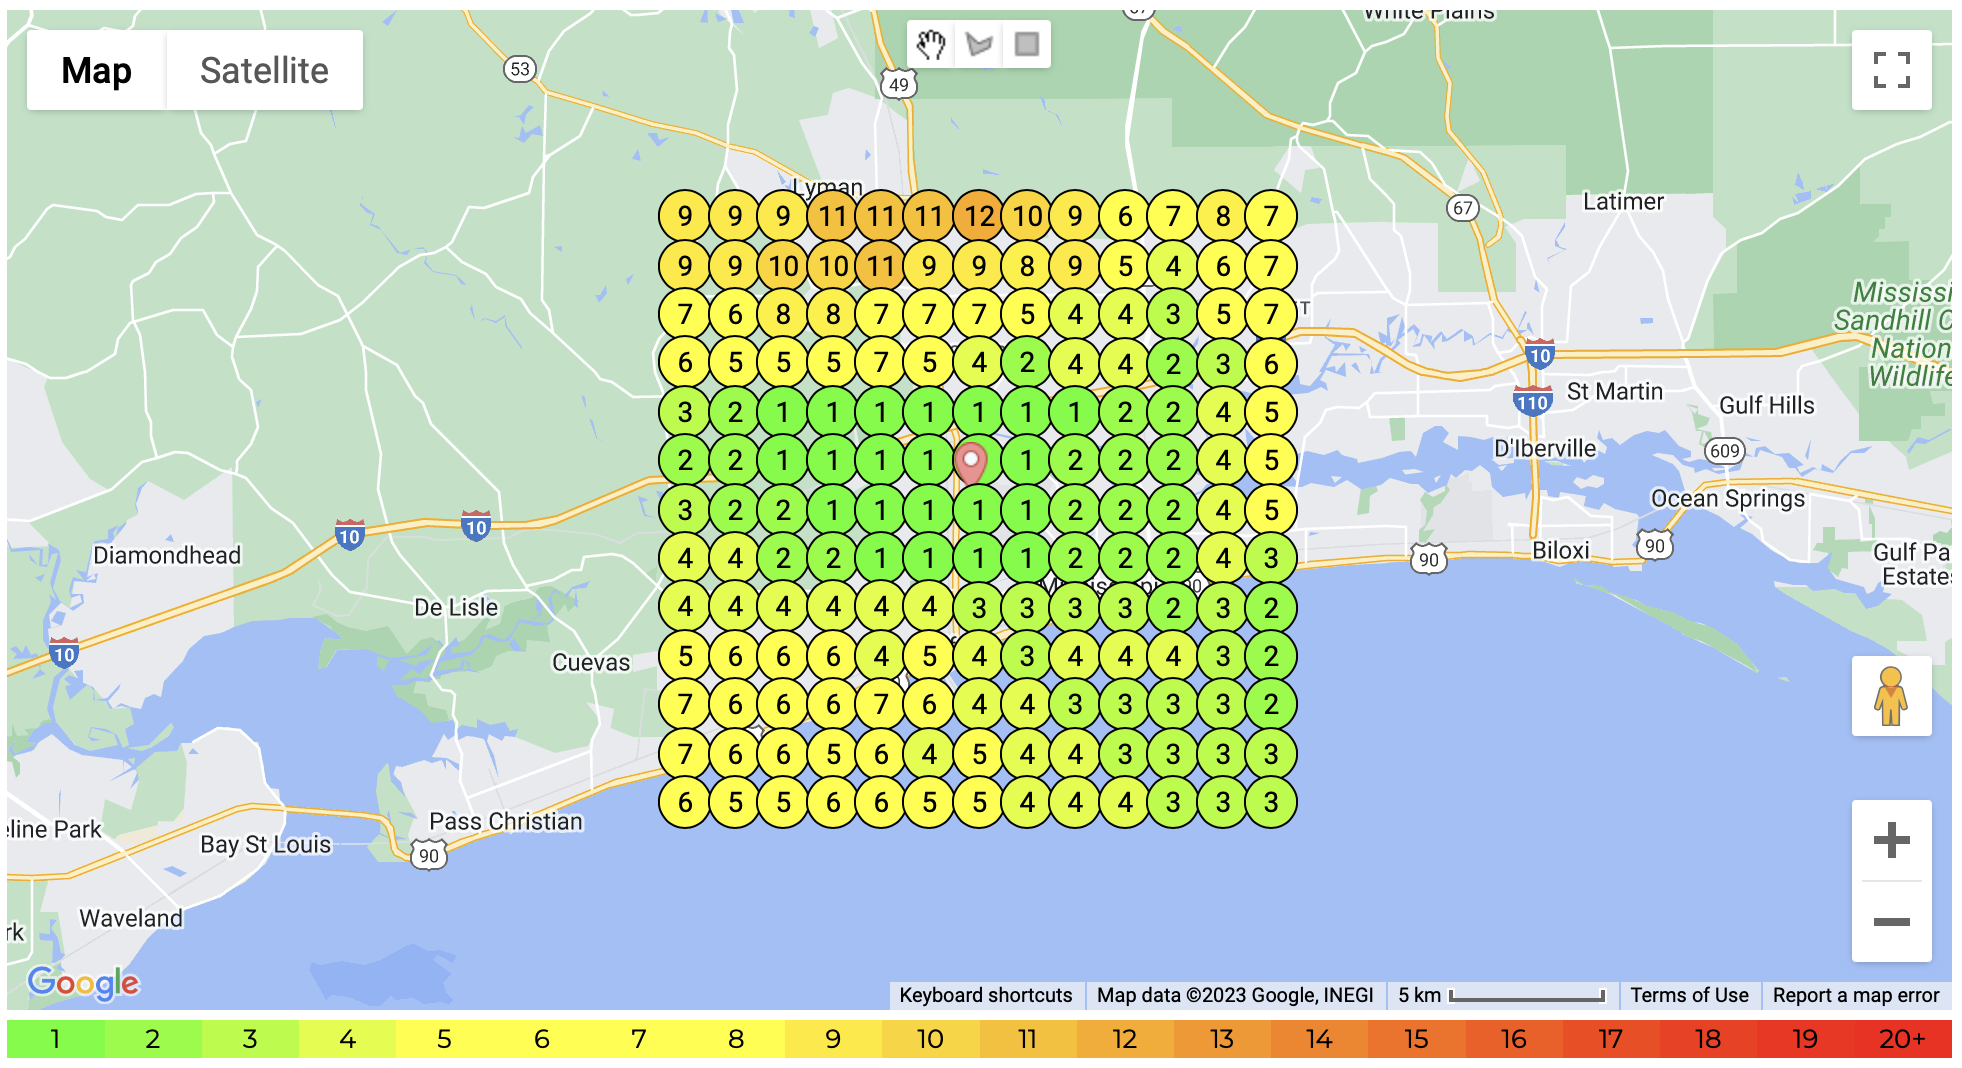
Task: Select legend swatch labeled 18
Action: click(1708, 1039)
